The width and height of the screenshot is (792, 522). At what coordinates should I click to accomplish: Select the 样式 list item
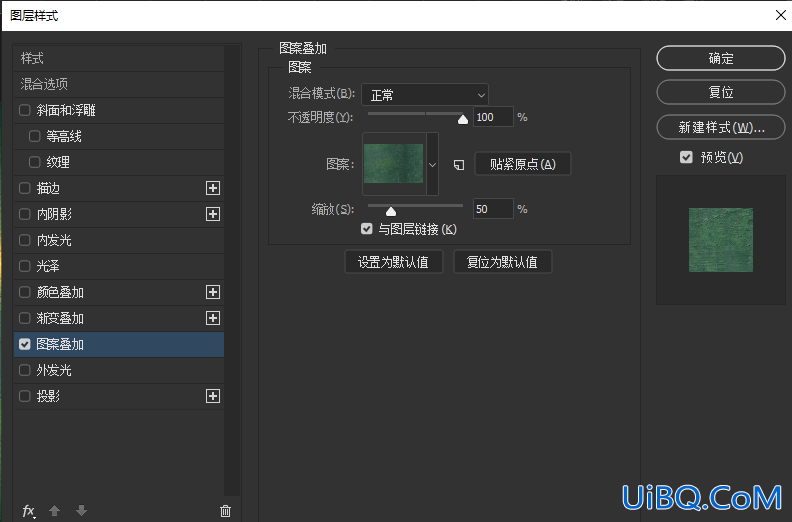[119, 59]
